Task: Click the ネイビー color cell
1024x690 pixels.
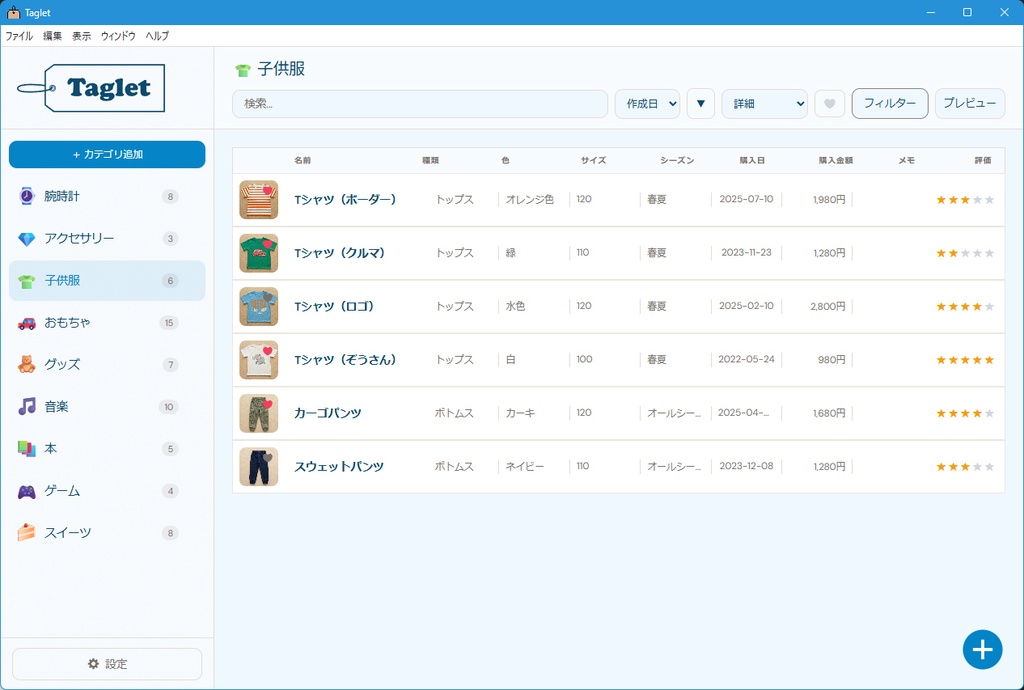Action: tap(524, 467)
